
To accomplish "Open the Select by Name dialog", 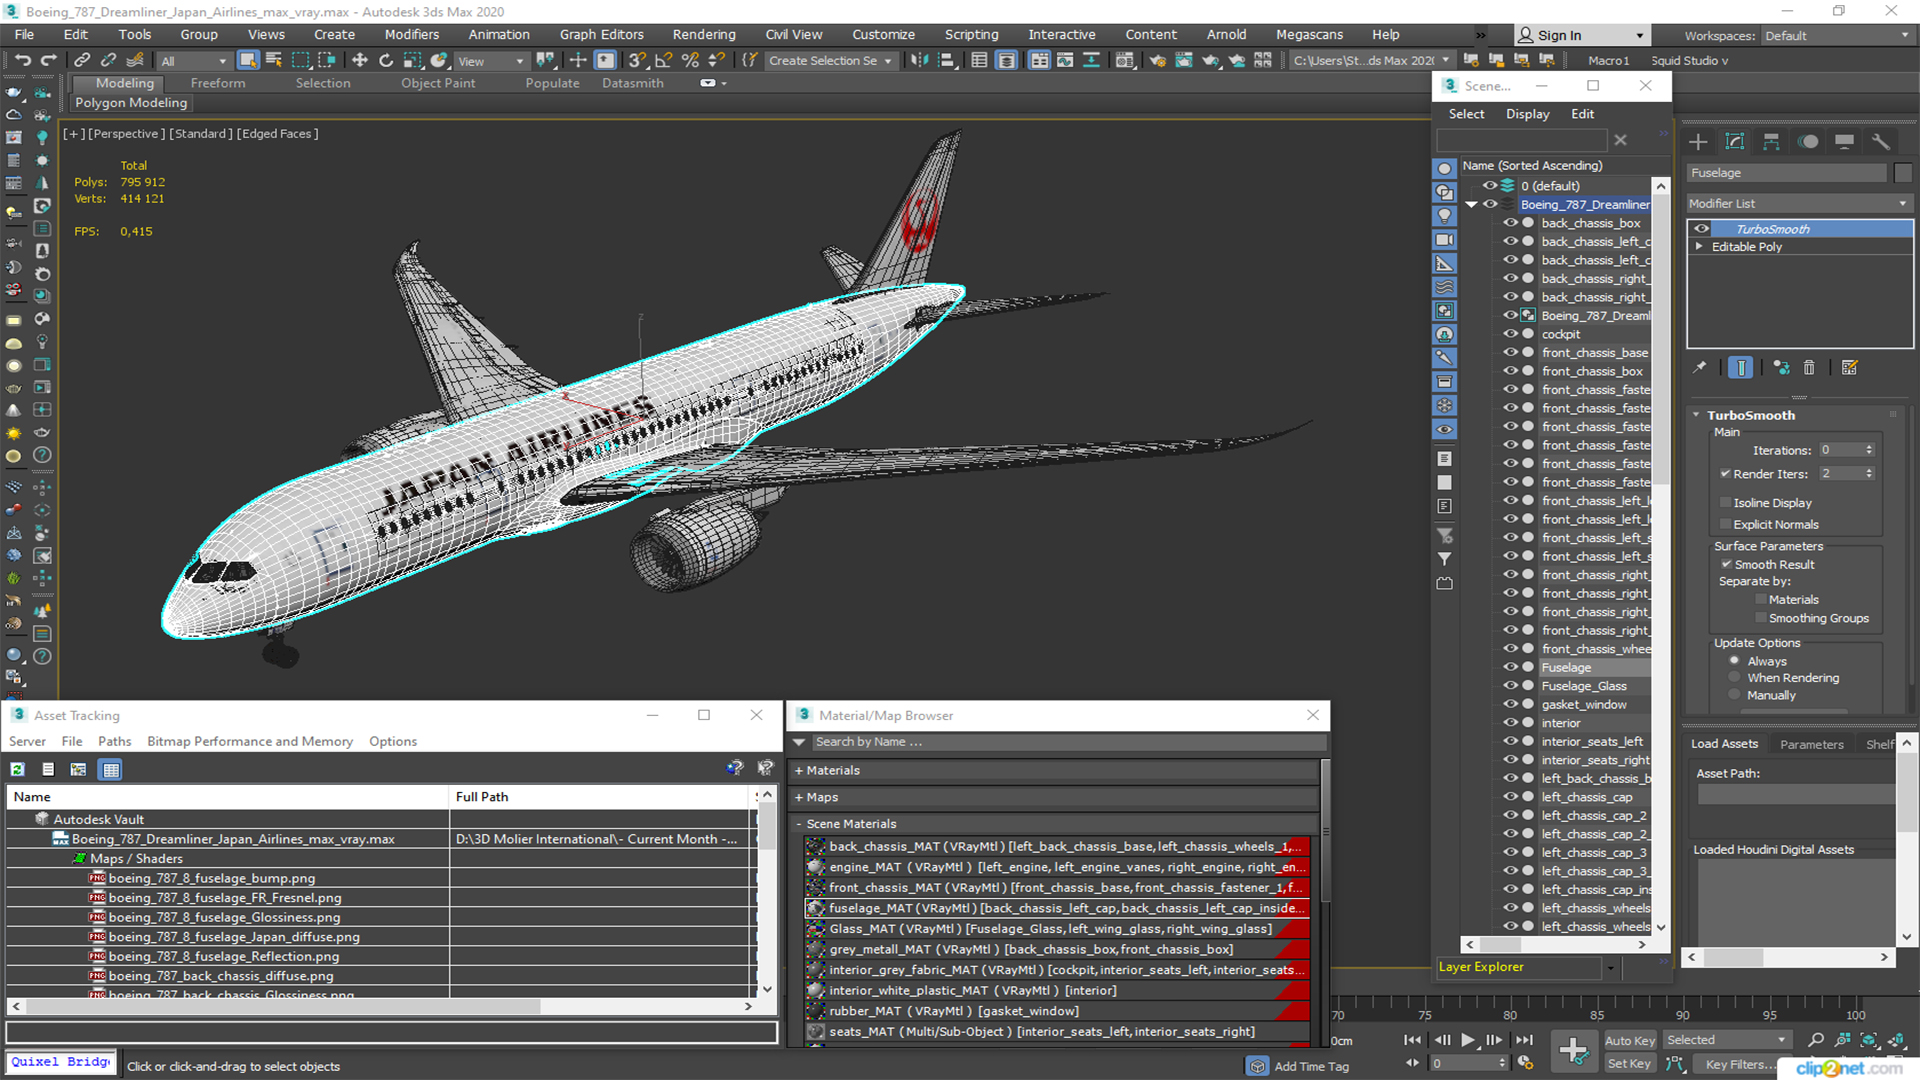I will click(274, 61).
